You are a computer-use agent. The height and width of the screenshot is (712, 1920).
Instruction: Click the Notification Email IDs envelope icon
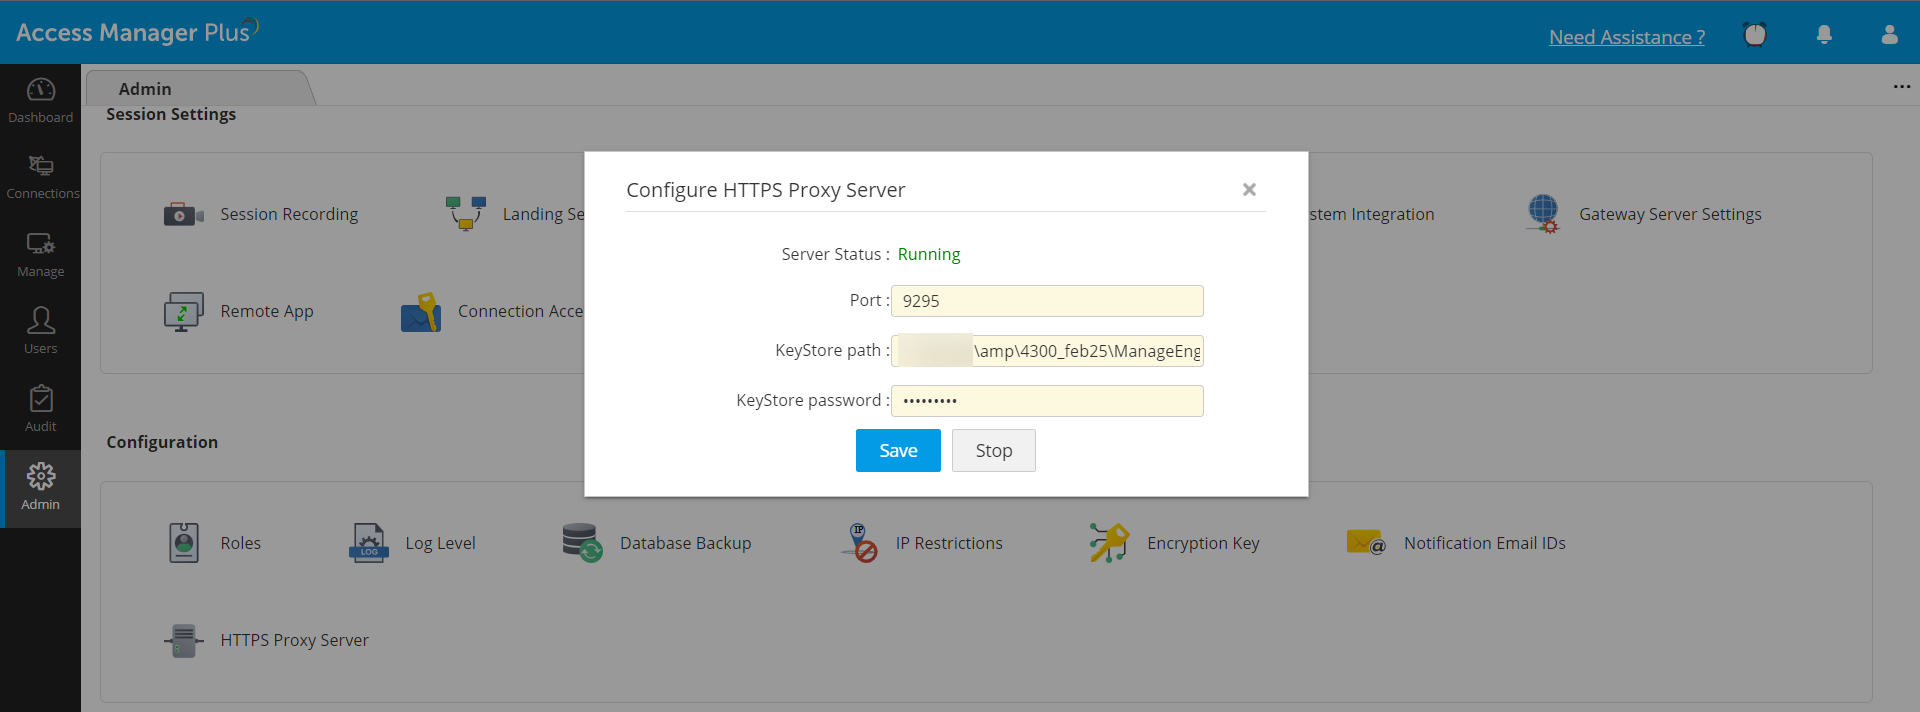point(1365,543)
